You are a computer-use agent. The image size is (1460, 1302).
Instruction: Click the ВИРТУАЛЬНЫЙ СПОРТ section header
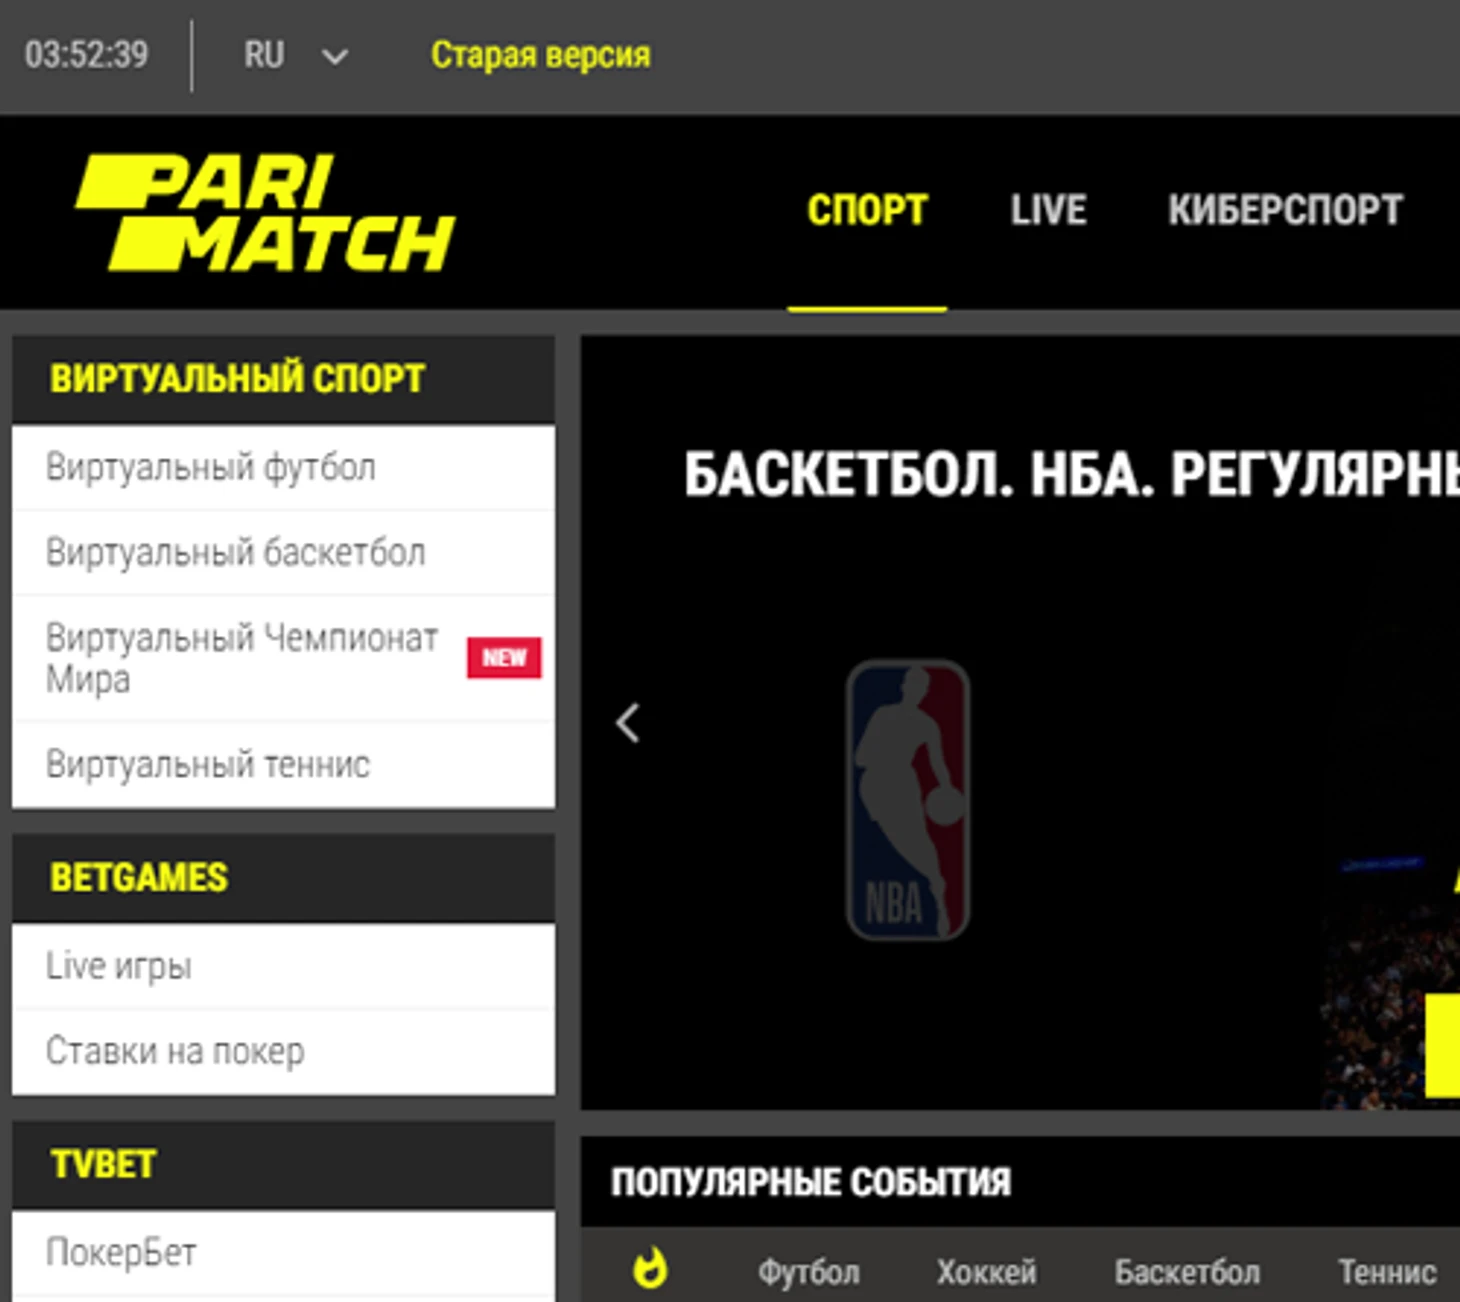click(284, 379)
